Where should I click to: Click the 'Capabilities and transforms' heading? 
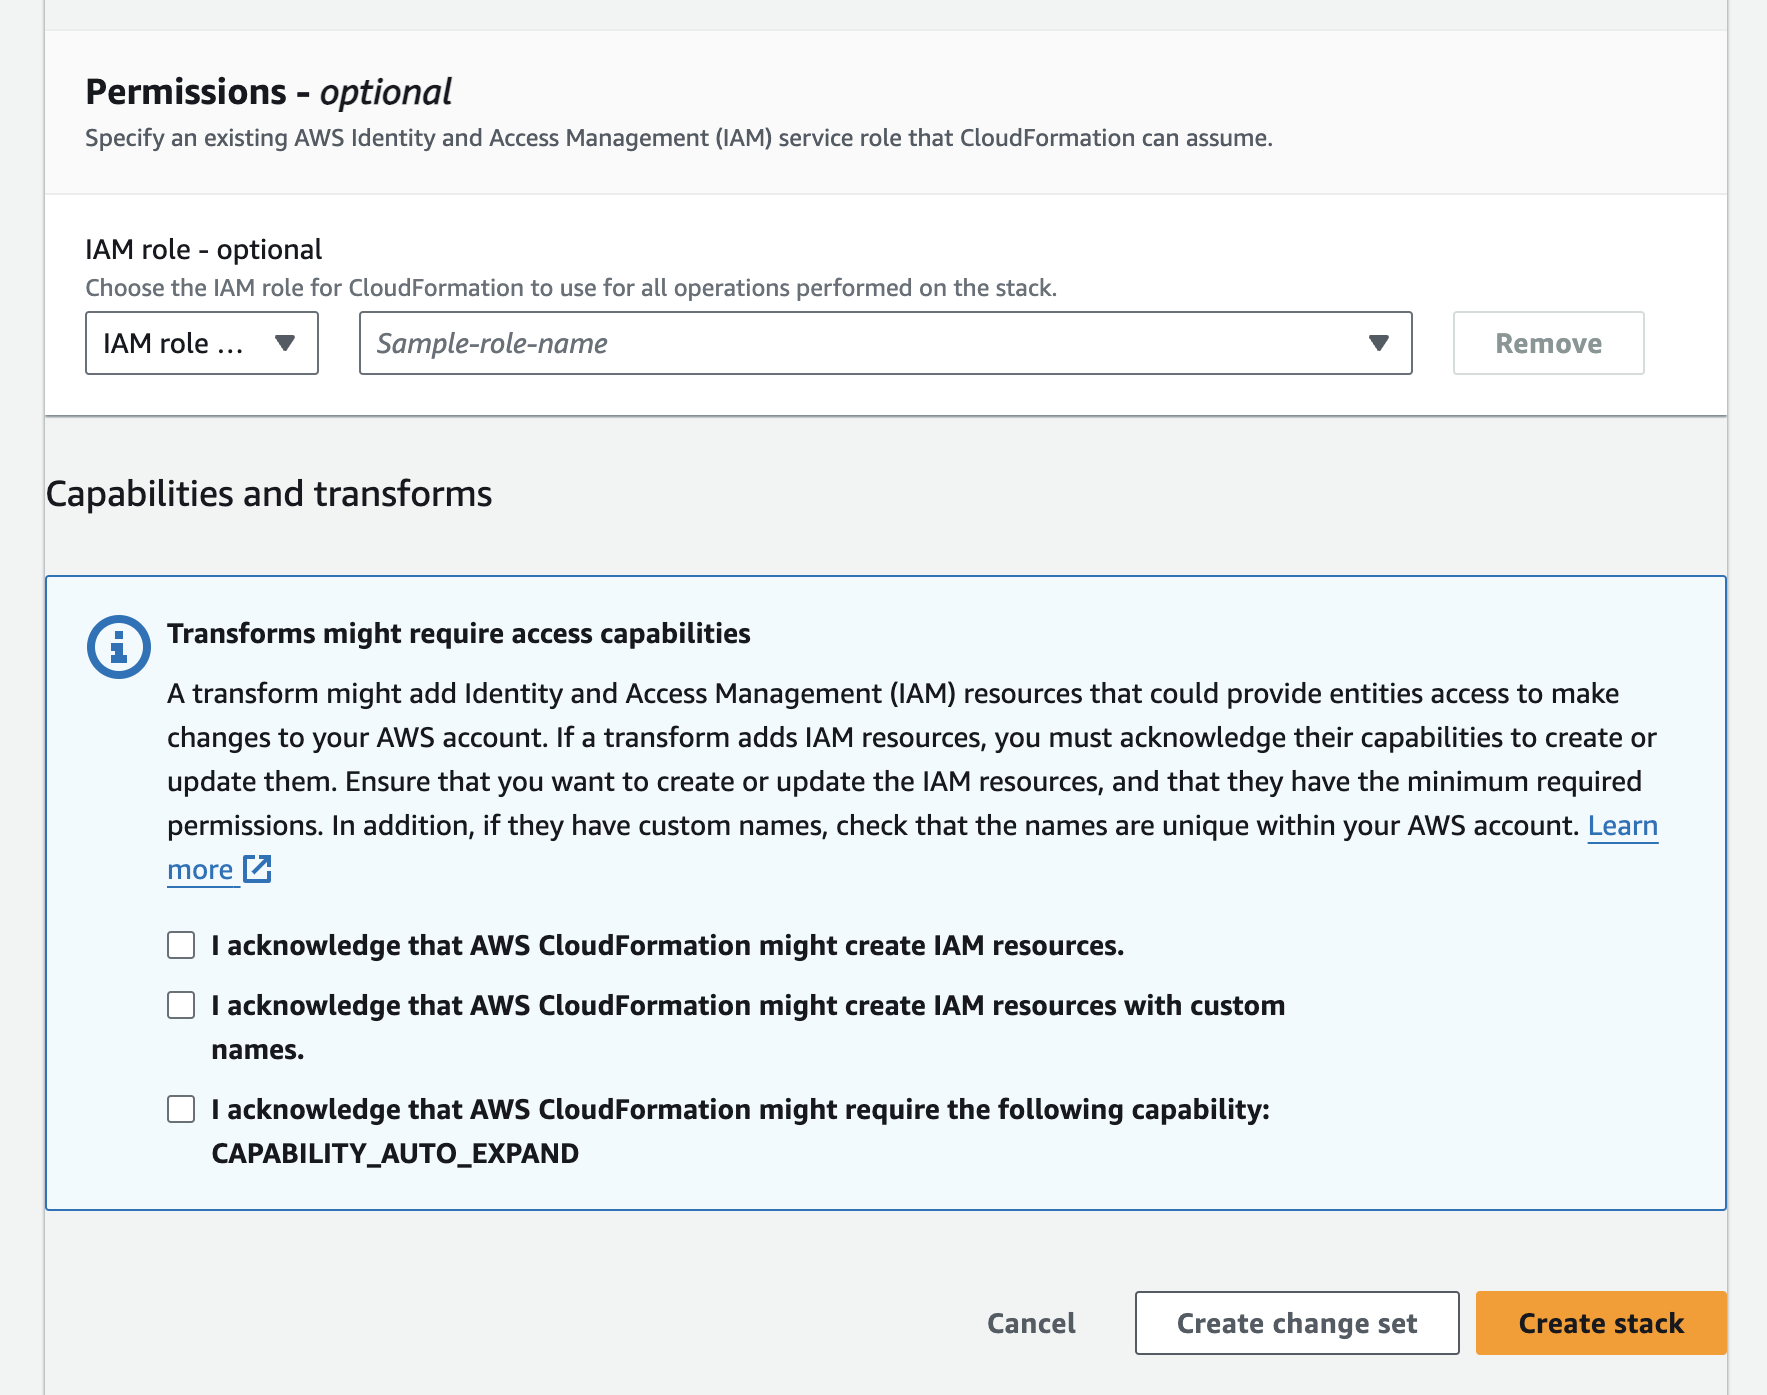point(269,494)
